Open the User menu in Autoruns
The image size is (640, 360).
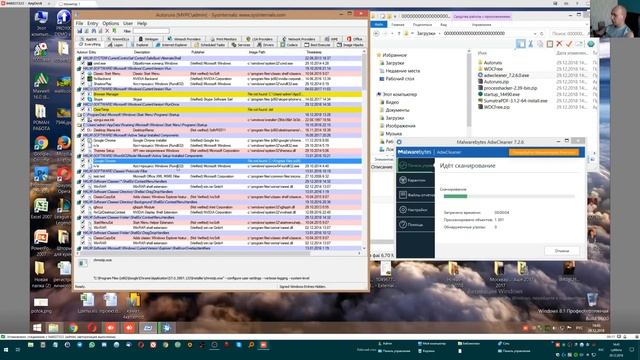(128, 23)
